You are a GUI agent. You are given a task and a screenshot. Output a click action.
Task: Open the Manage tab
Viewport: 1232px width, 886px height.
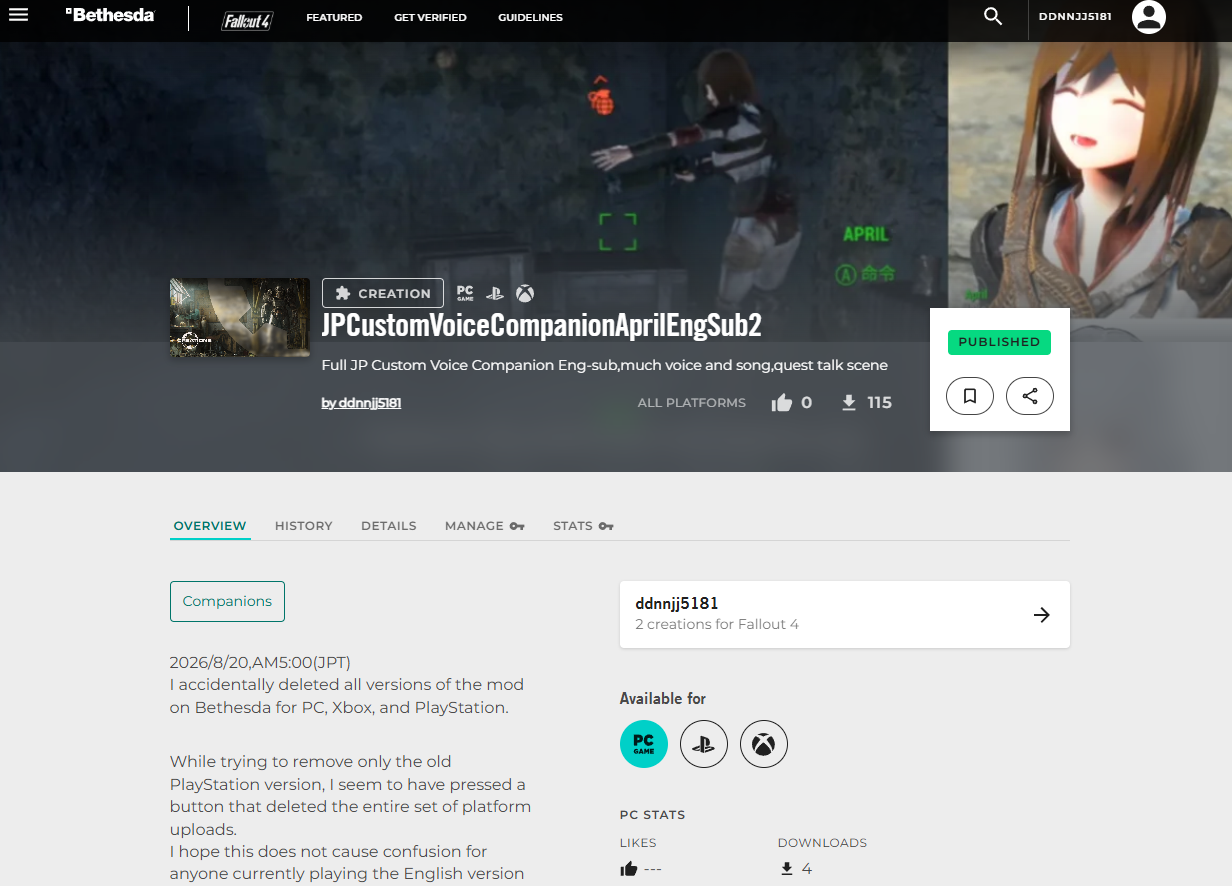pyautogui.click(x=485, y=526)
